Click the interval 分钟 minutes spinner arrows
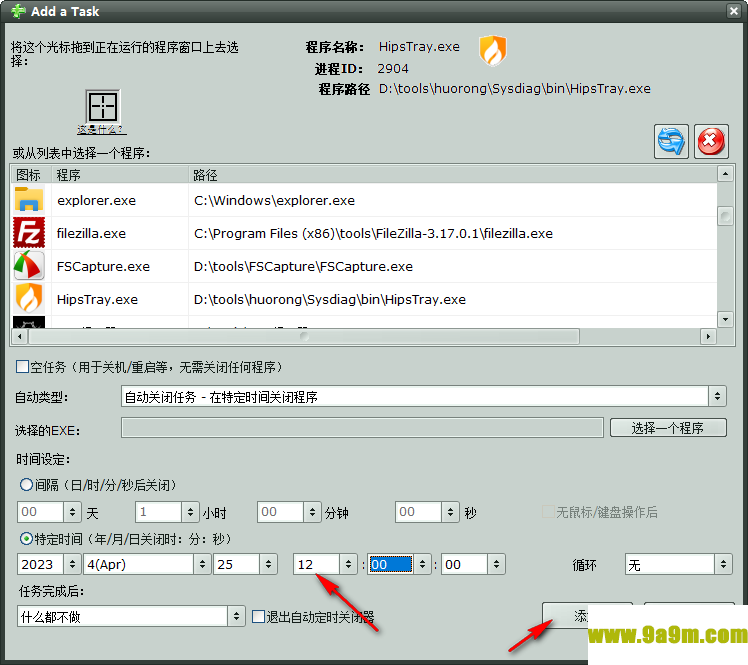This screenshot has width=748, height=665. click(x=312, y=512)
